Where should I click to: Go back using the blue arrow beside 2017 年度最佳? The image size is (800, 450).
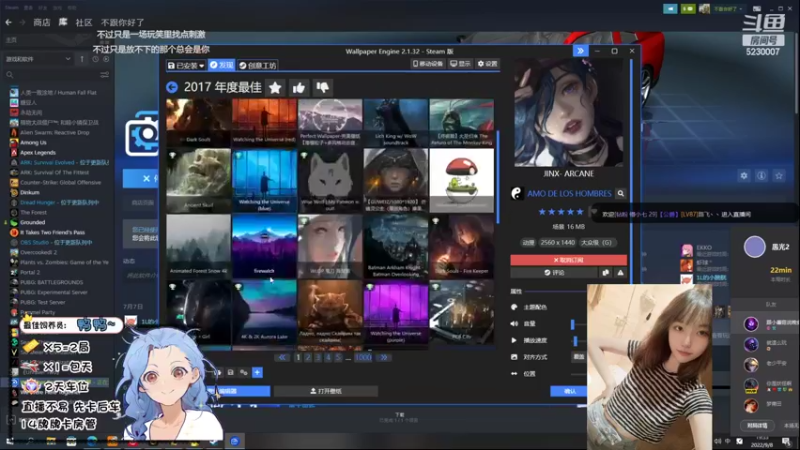click(x=172, y=87)
